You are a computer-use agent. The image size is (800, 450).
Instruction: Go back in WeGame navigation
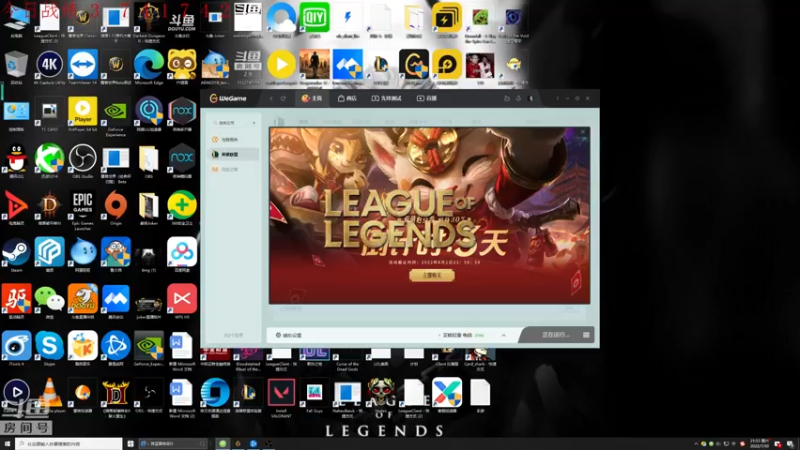271,98
